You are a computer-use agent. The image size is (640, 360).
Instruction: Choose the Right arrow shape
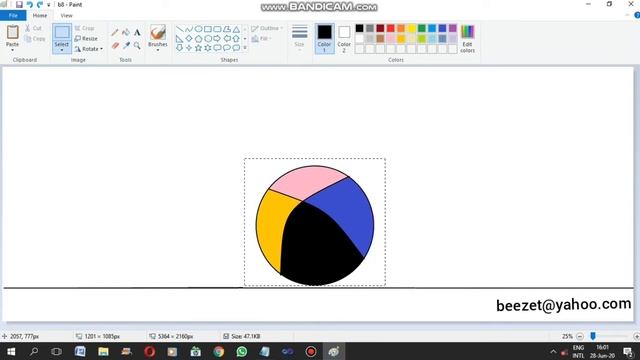coord(217,39)
